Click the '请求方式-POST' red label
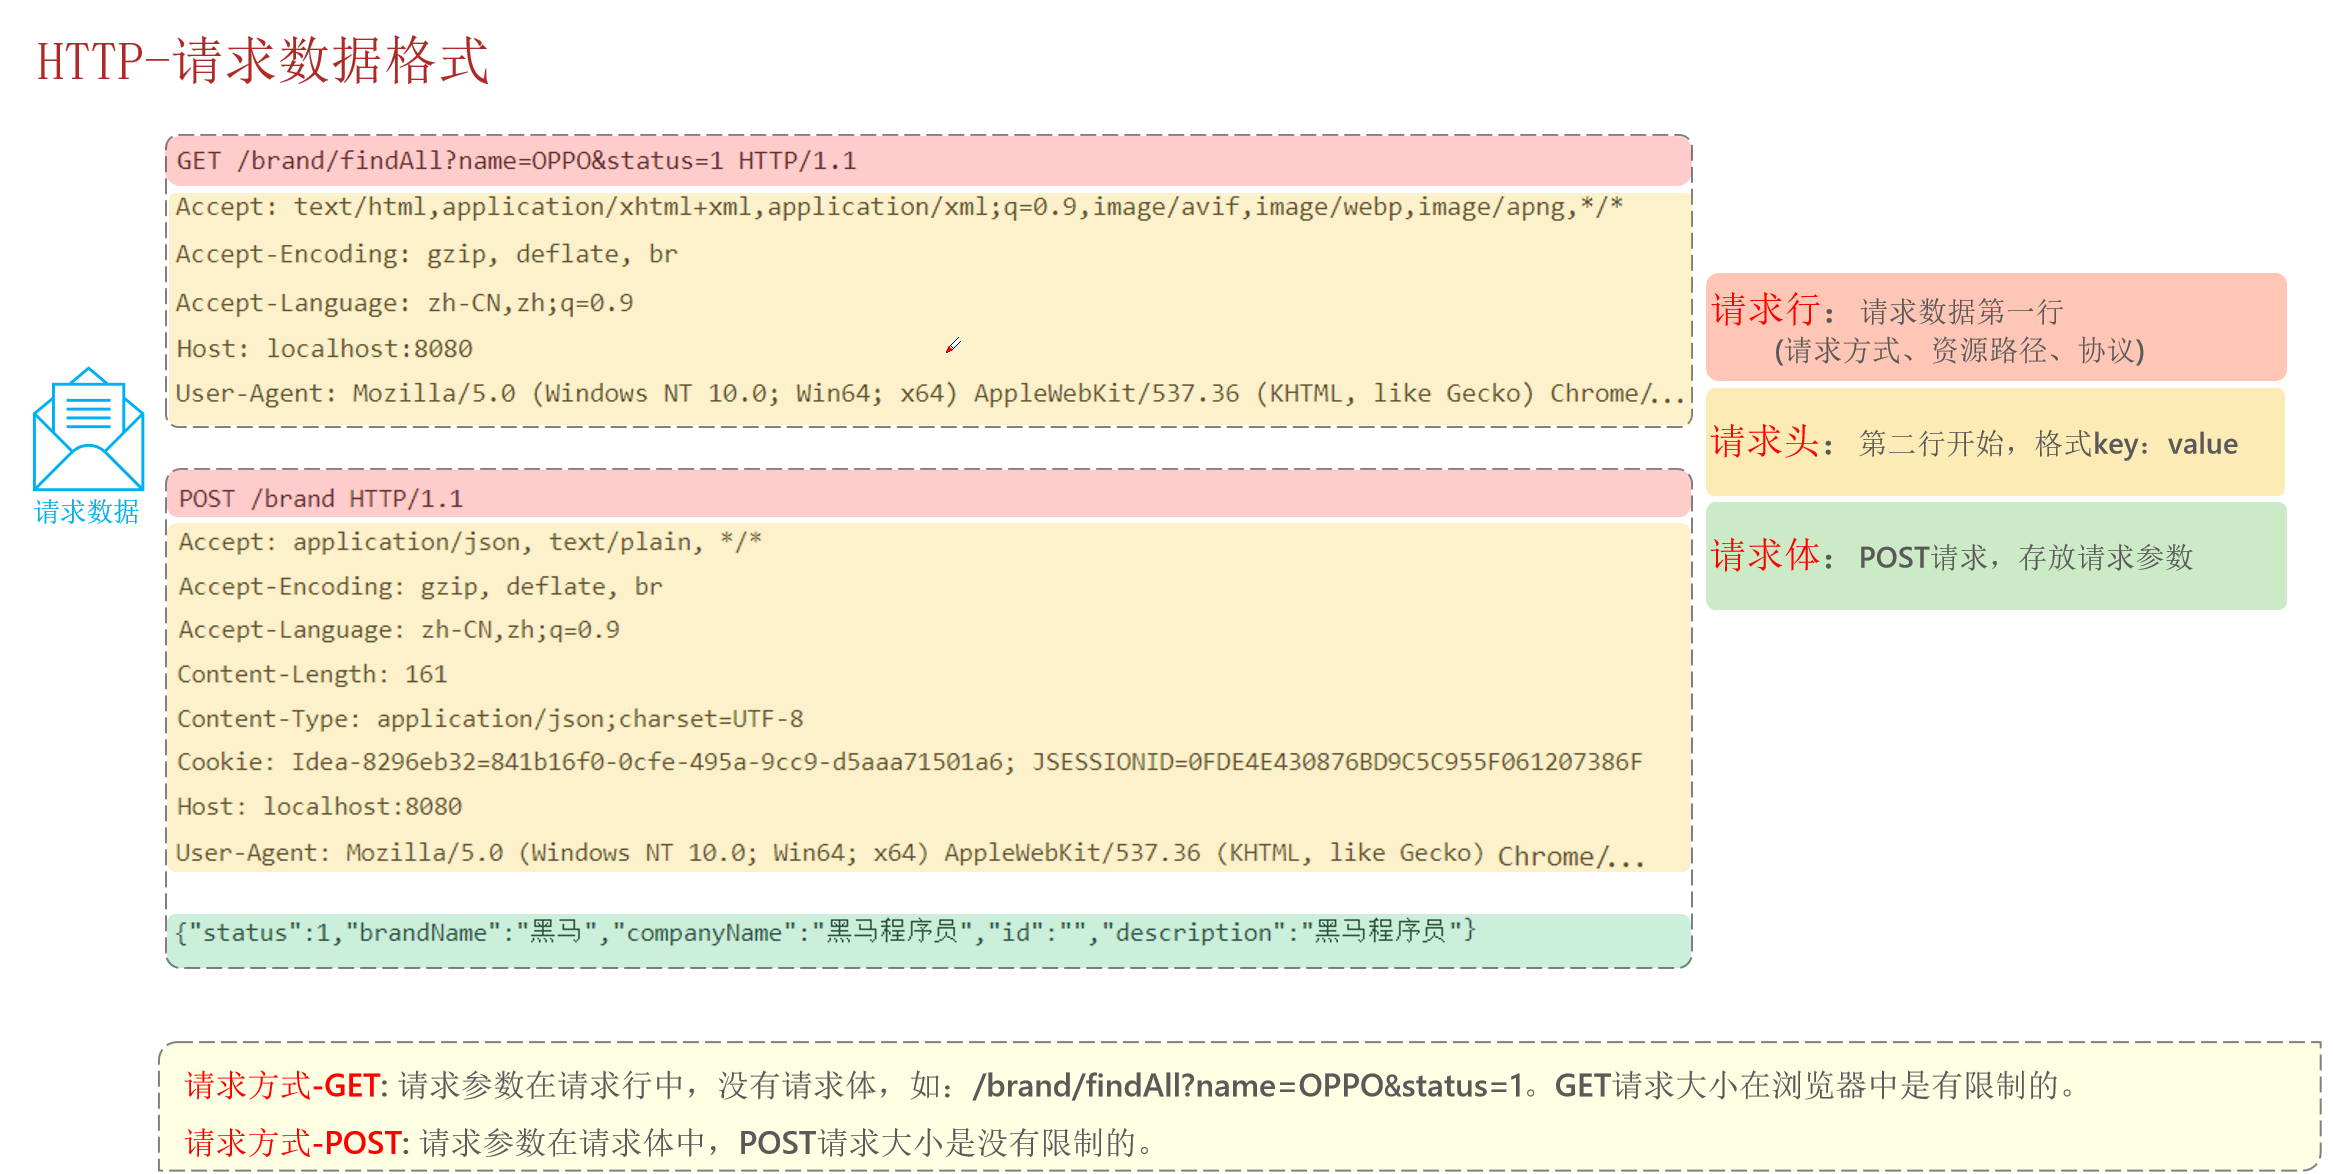 point(293,1142)
